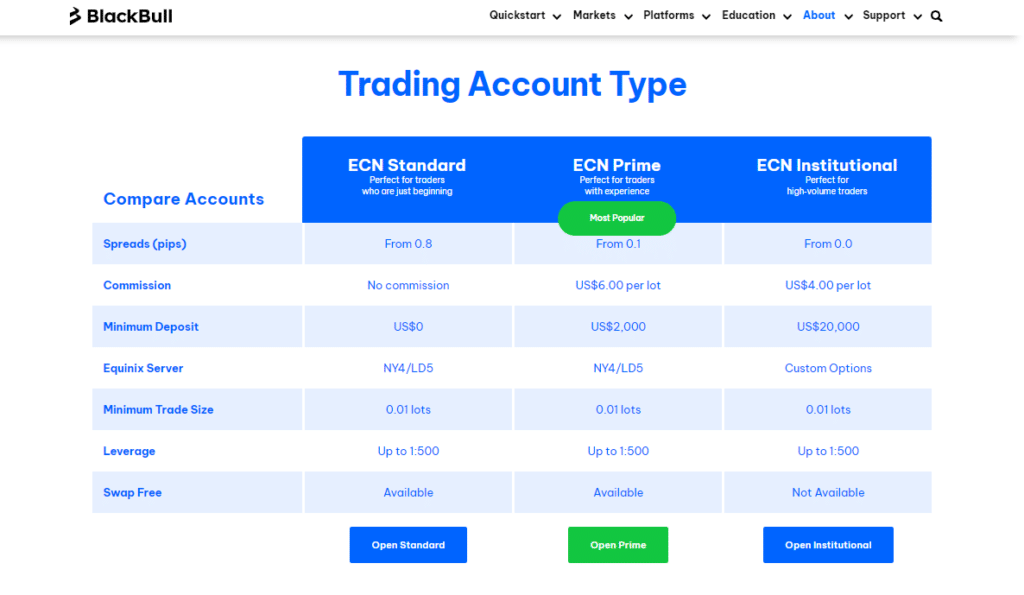Click the No commission cell
Image resolution: width=1024 pixels, height=595 pixels.
[408, 285]
